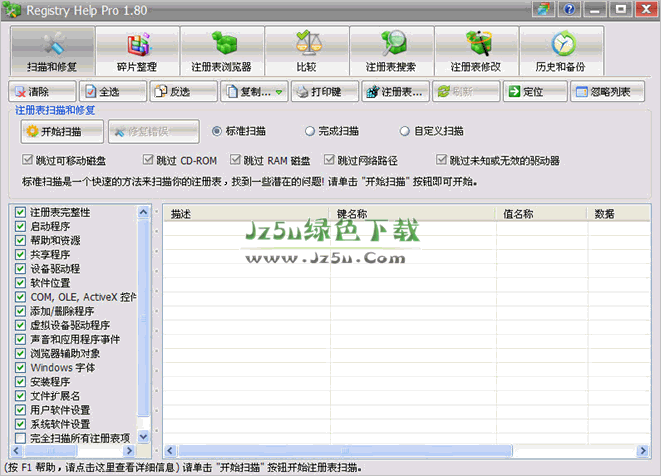Uncheck 安装程序 item
Viewport: 661px width, 476px height.
coord(20,382)
